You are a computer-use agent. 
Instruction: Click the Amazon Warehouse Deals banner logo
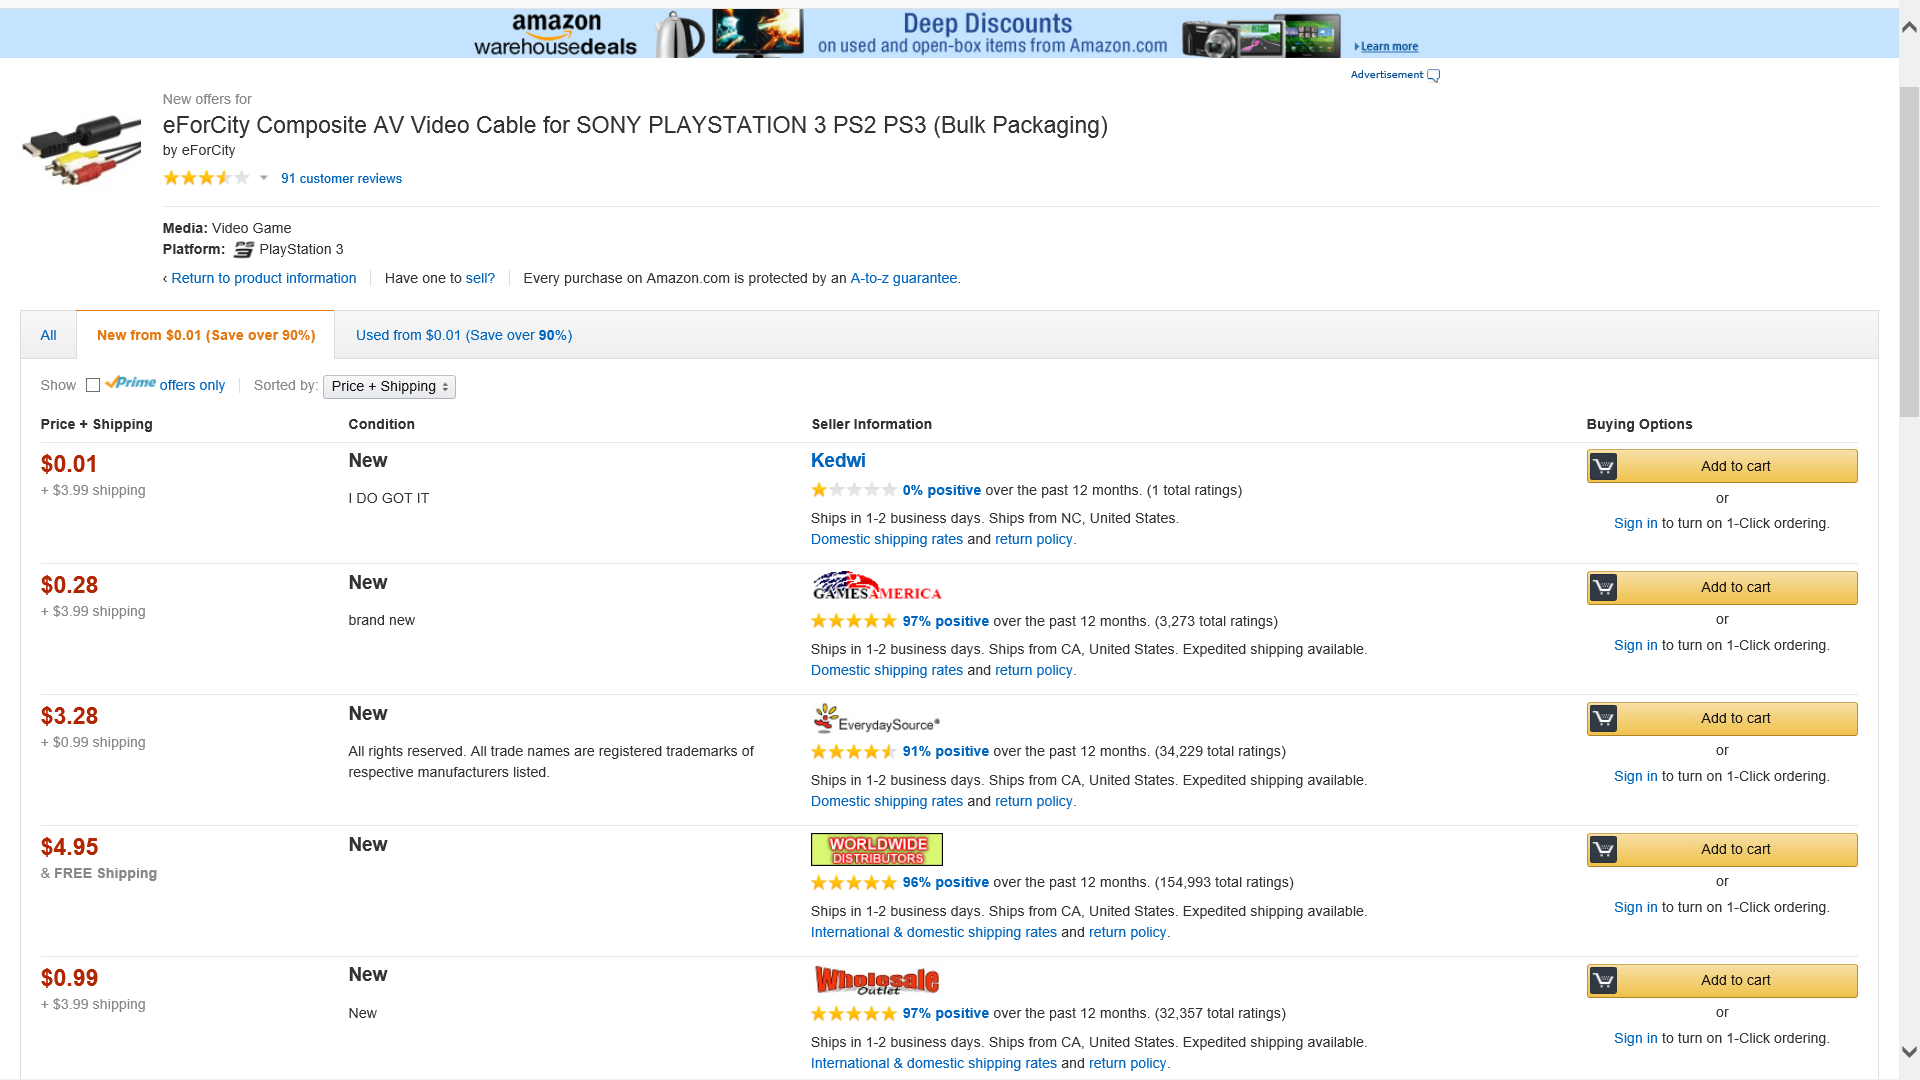(x=555, y=34)
